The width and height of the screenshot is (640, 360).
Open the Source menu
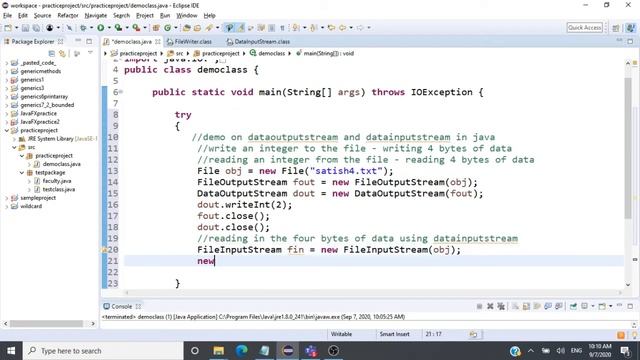[42, 16]
